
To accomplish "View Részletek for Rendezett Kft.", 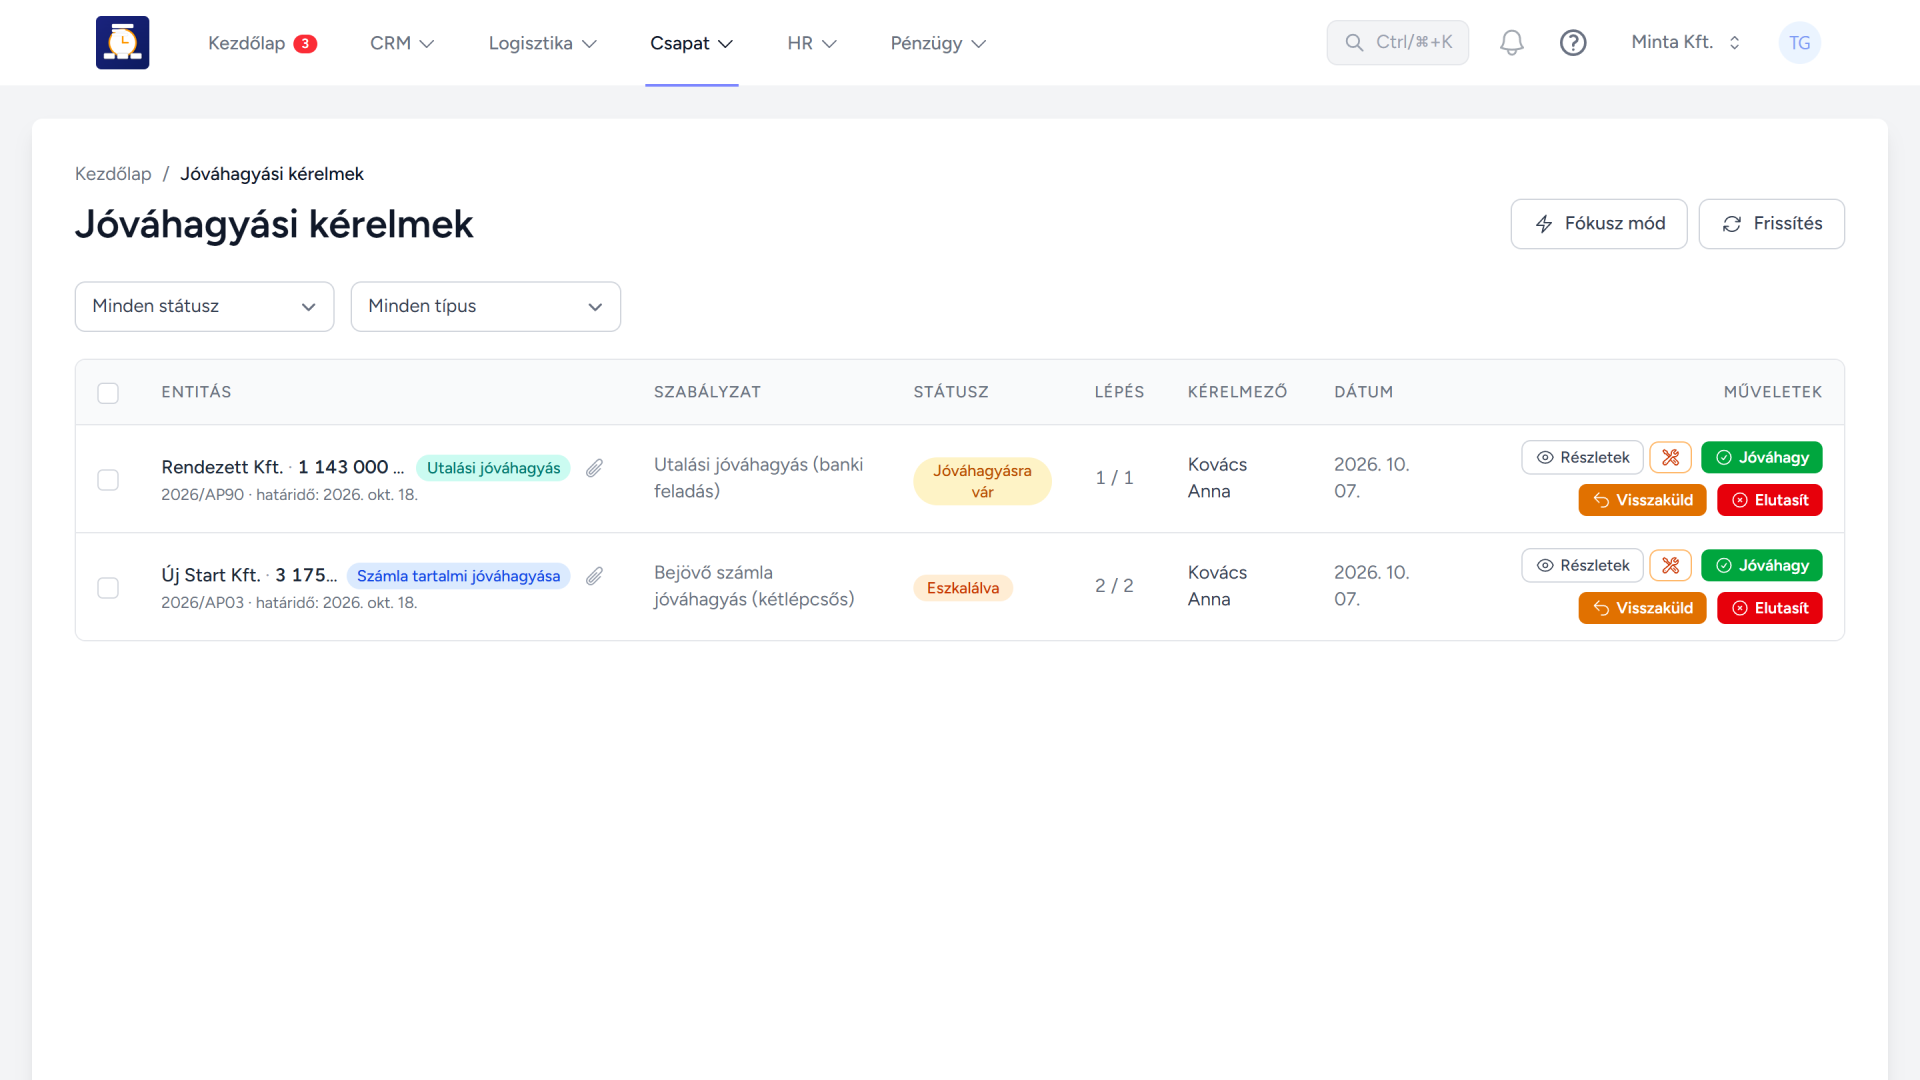I will [1582, 457].
